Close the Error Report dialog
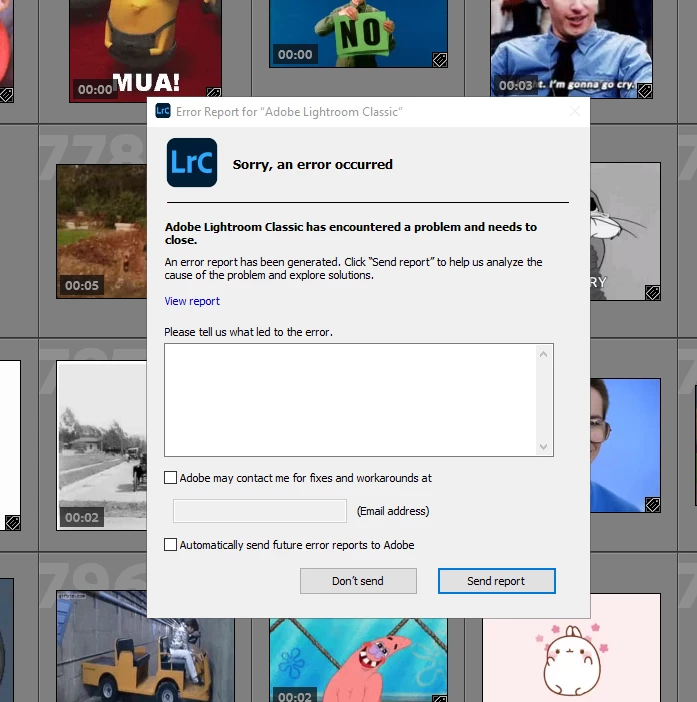 (x=575, y=111)
